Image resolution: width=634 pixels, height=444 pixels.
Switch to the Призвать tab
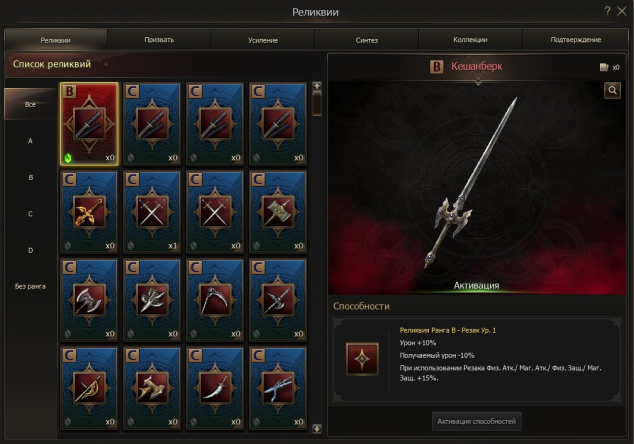tap(159, 40)
